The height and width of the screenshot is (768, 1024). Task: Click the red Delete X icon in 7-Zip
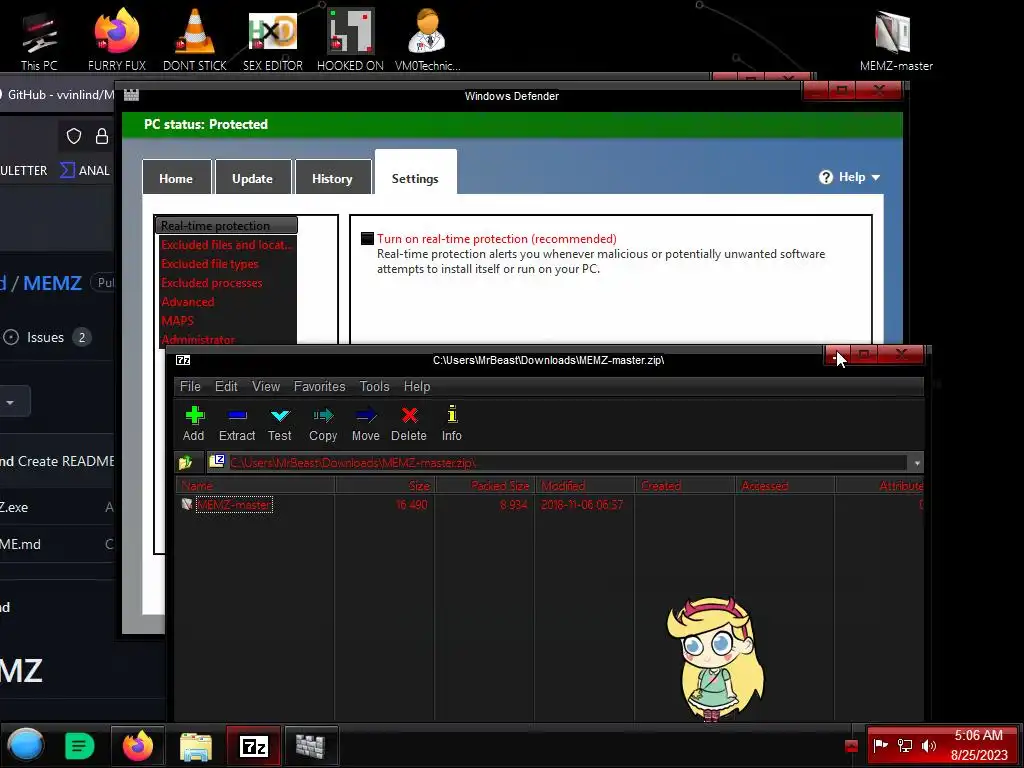(x=409, y=415)
